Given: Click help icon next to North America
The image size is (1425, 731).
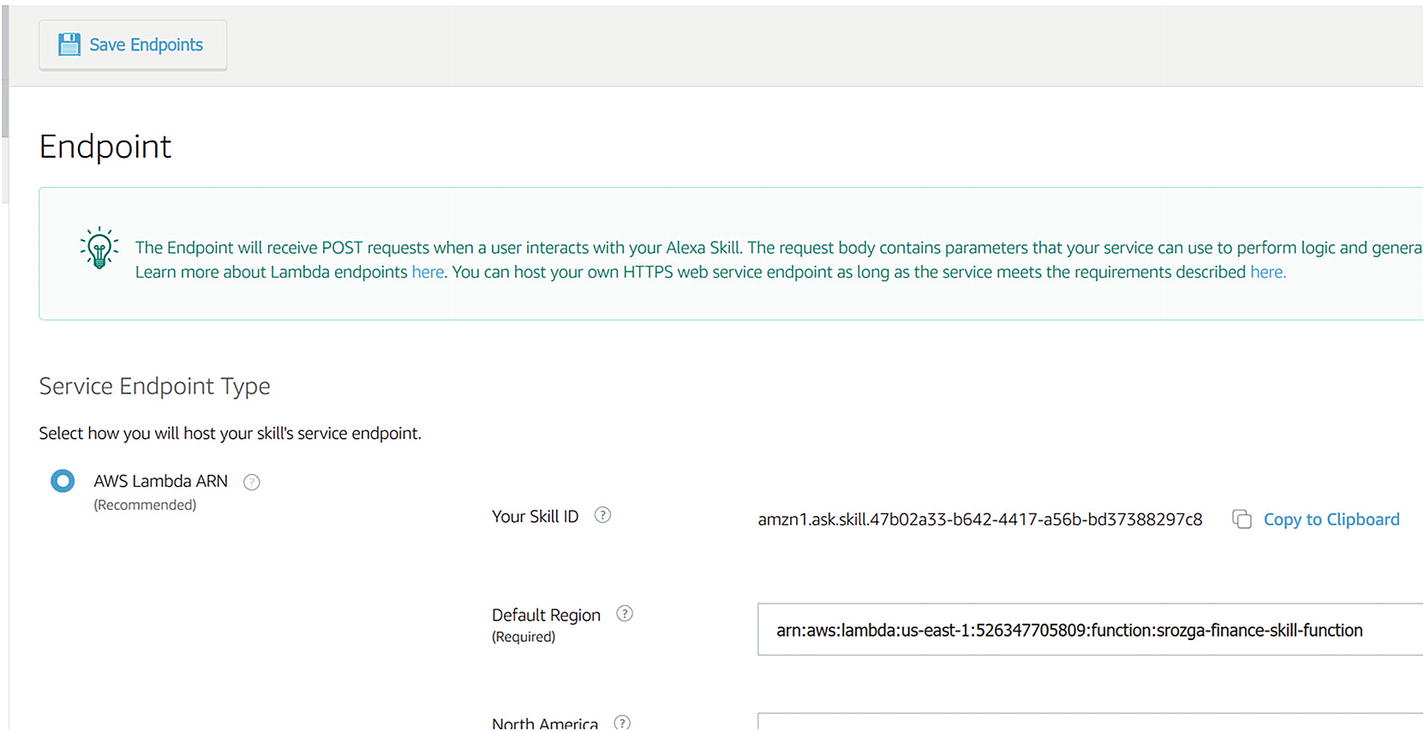Looking at the screenshot, I should click(x=622, y=722).
